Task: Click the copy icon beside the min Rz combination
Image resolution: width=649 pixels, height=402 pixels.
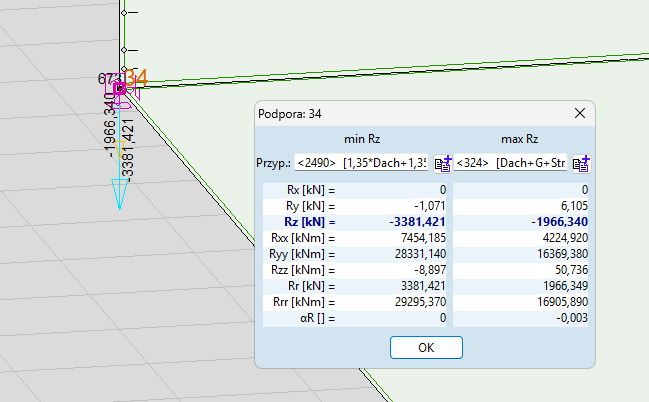Action: tap(442, 163)
